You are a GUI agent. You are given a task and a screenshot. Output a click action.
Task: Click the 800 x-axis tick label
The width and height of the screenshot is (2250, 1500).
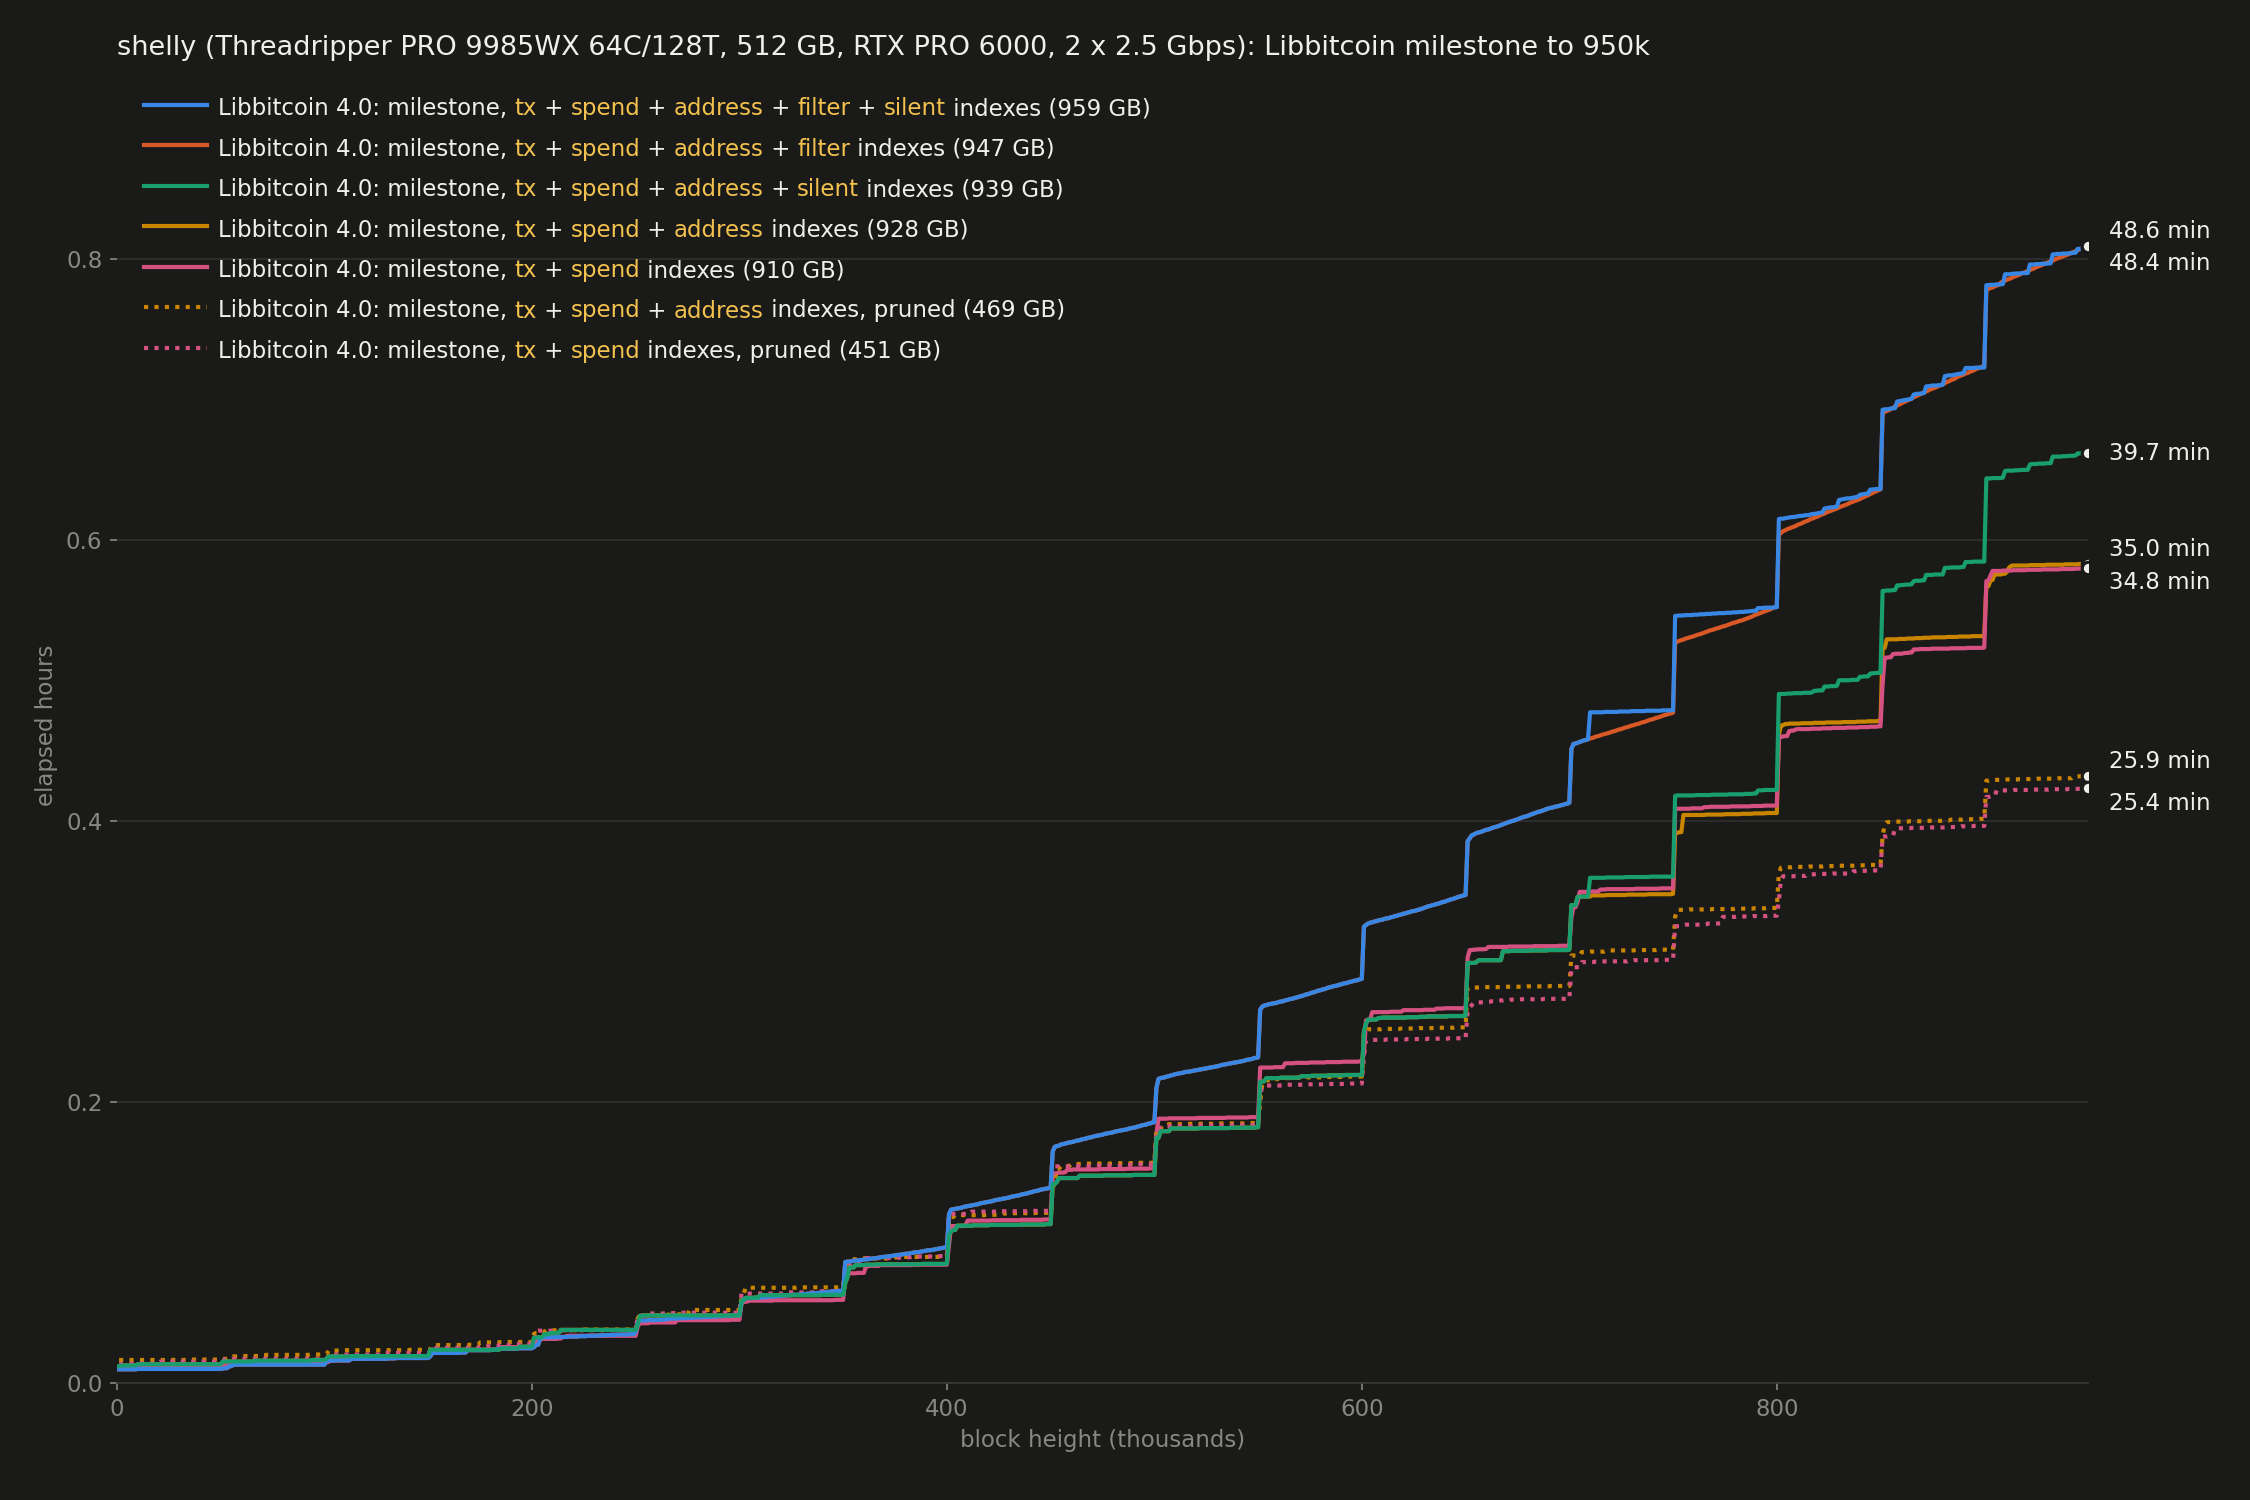pyautogui.click(x=1777, y=1409)
